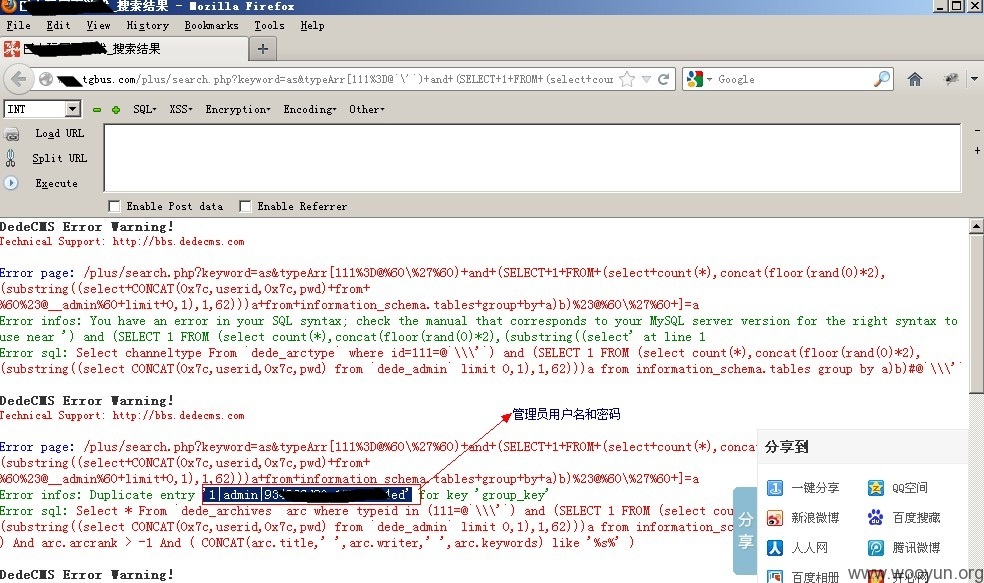Click the Split URL button label
The image size is (984, 583).
[60, 158]
